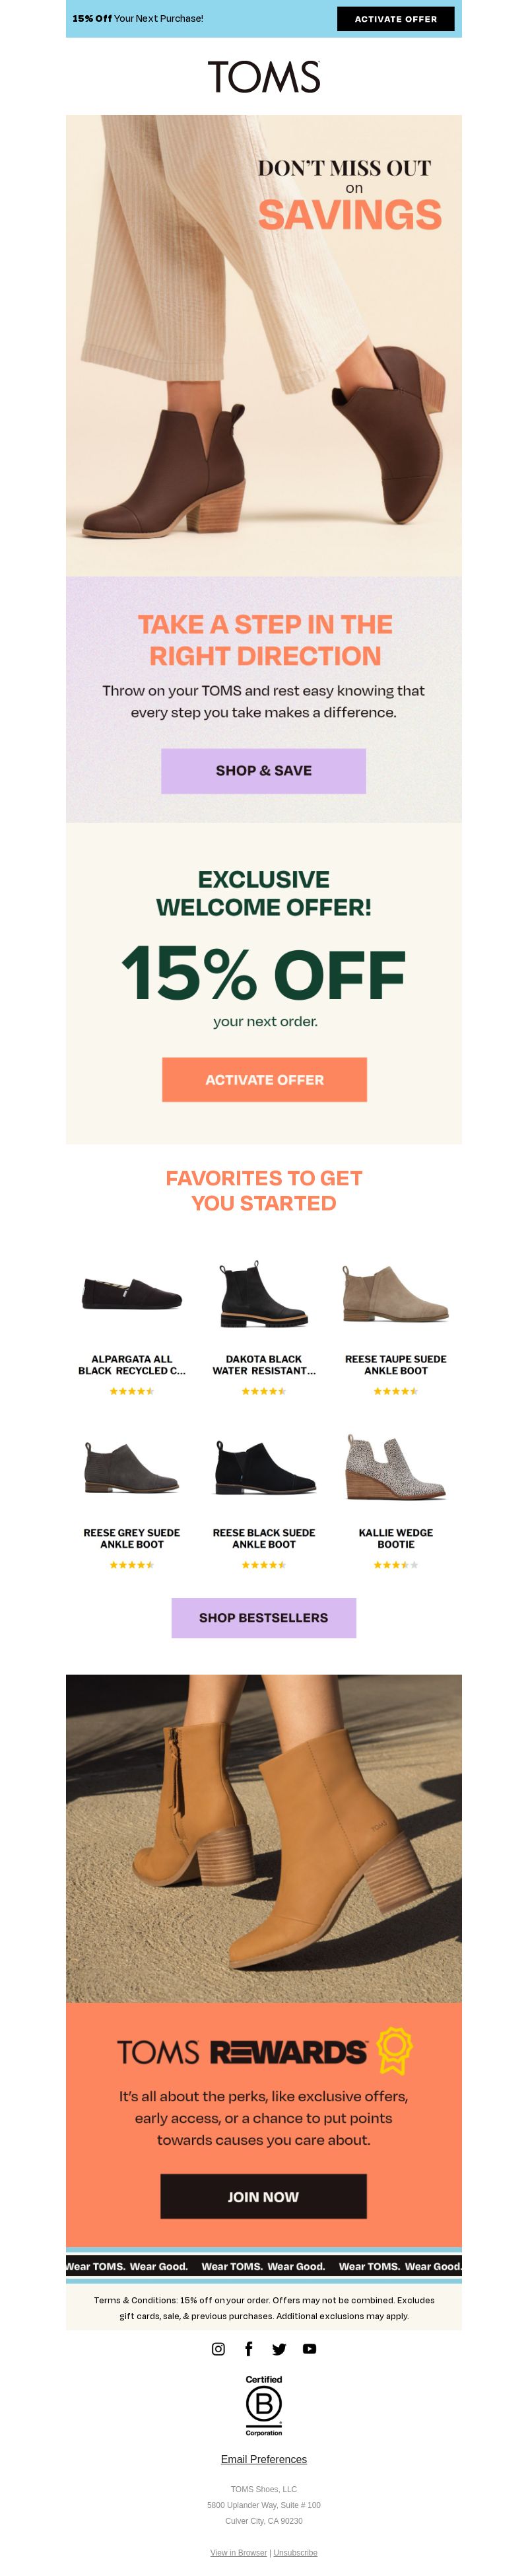
Task: Select the Kallie Wedge Bootie image
Action: [396, 1467]
